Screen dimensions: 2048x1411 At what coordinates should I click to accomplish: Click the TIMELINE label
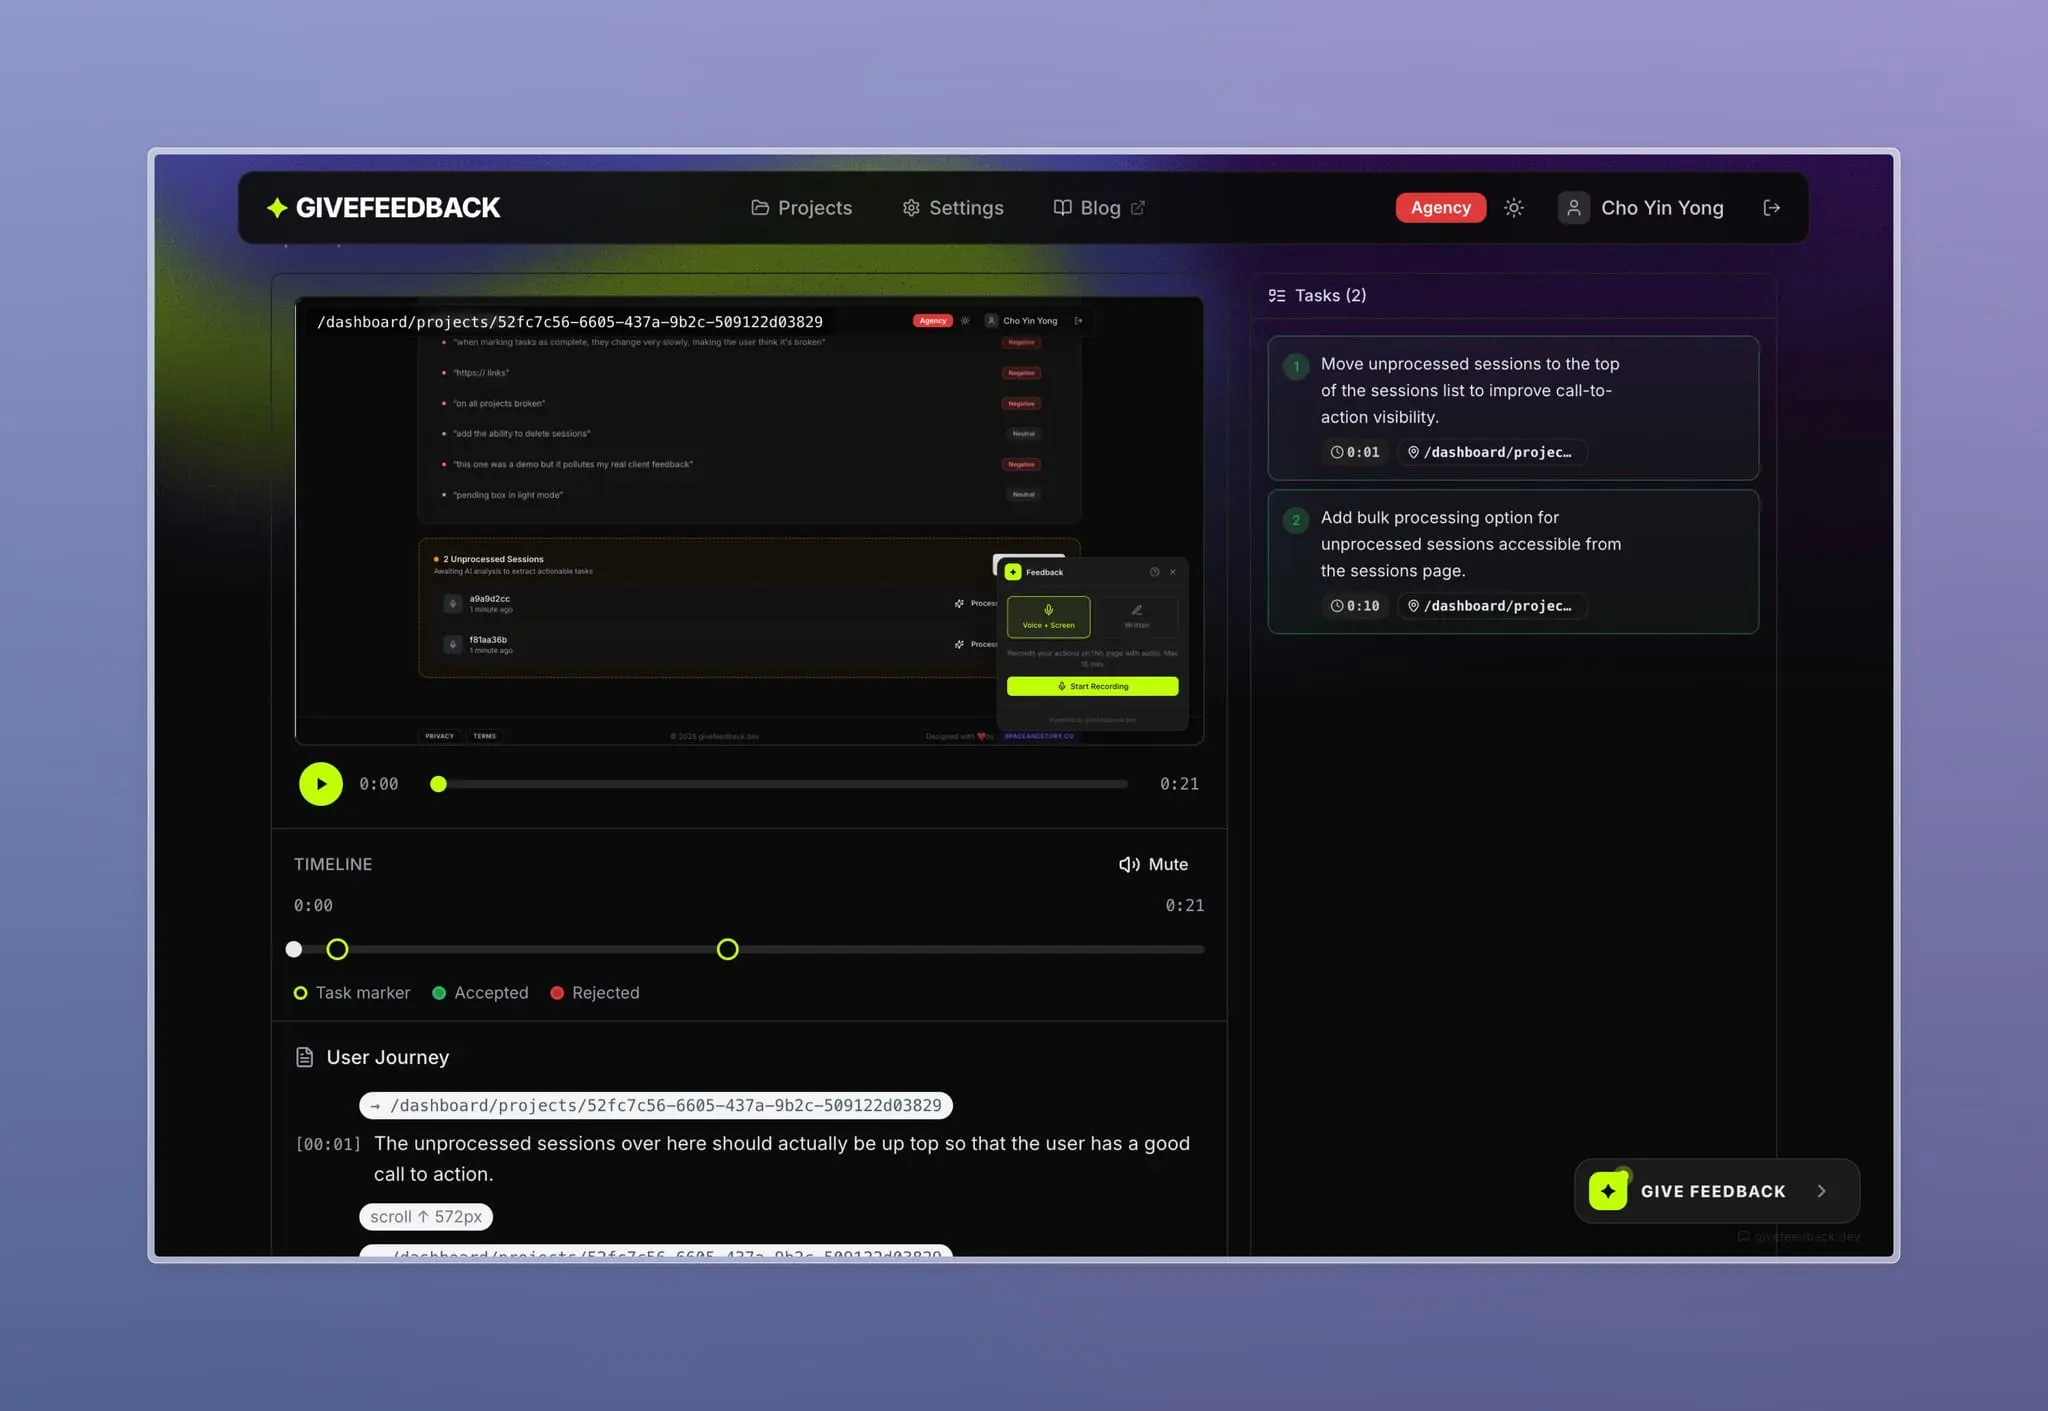(333, 864)
